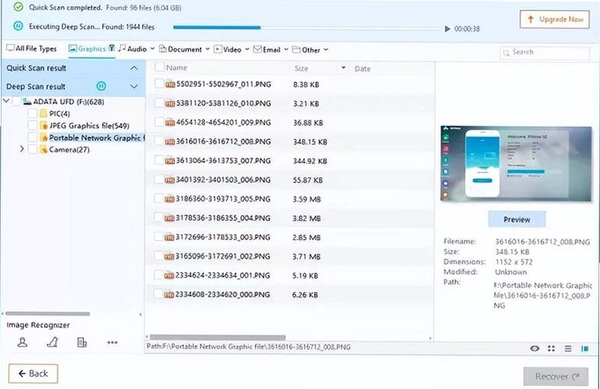Open more Image Recognizer options
The height and width of the screenshot is (389, 600).
(x=112, y=342)
